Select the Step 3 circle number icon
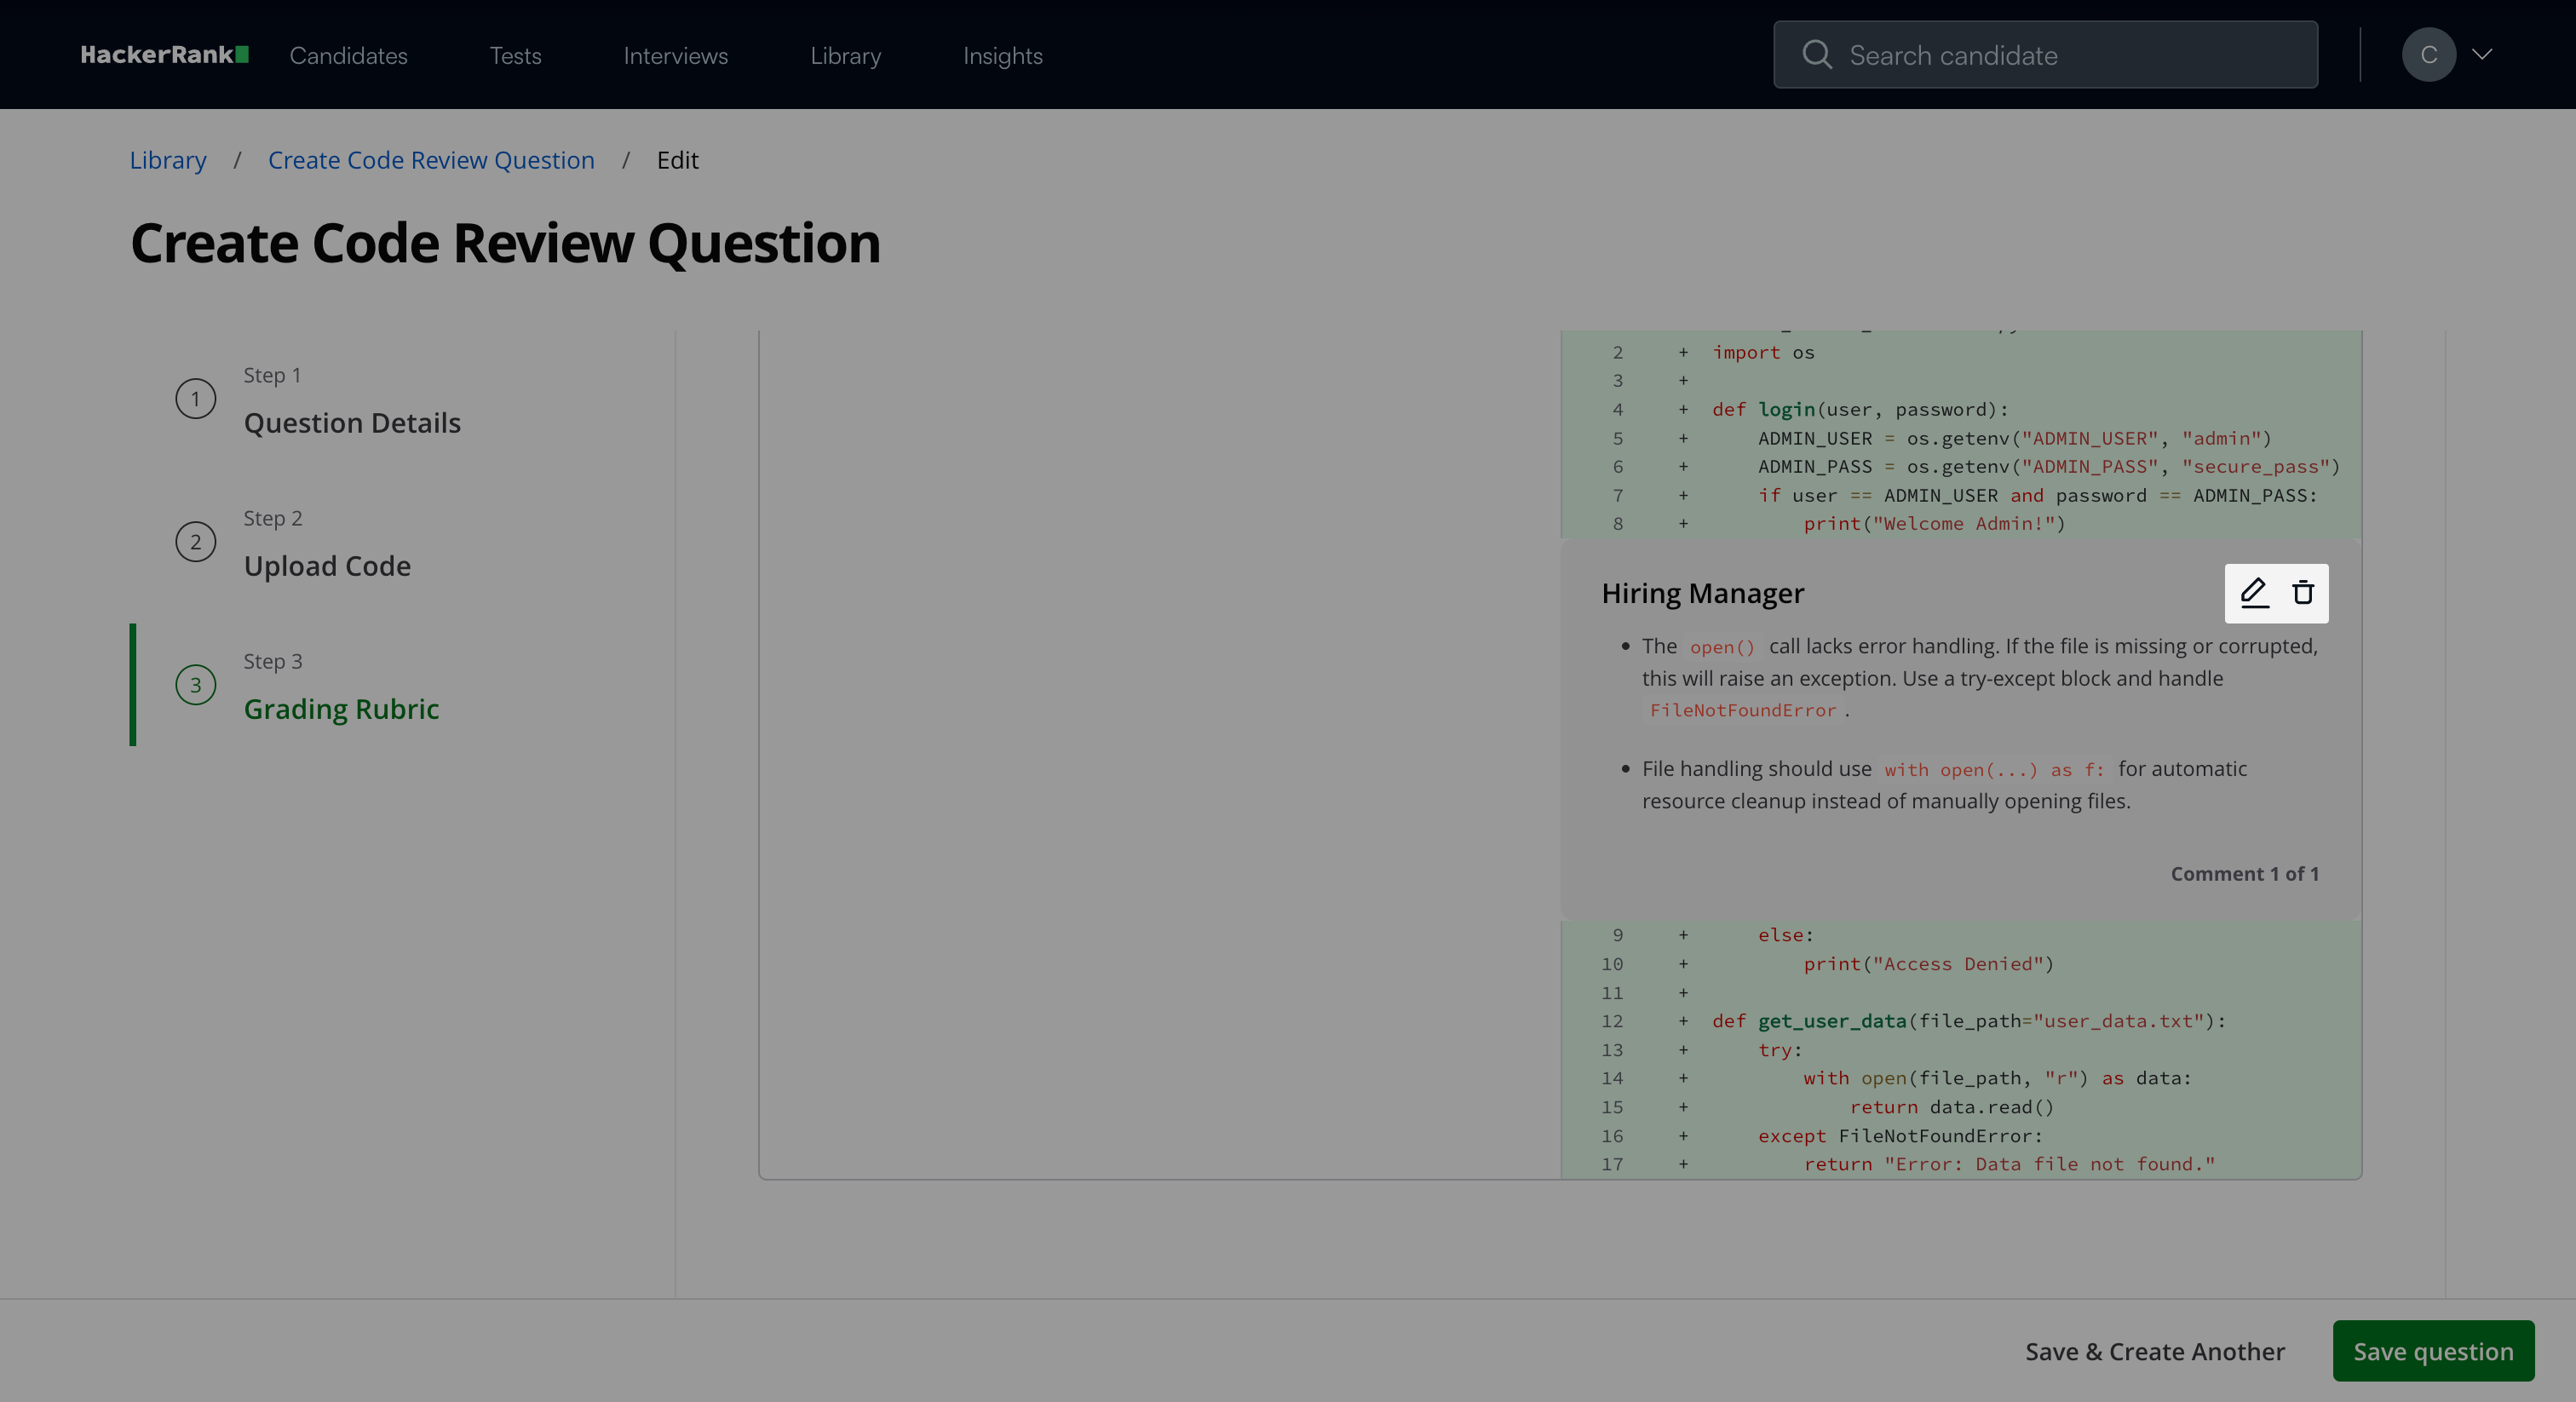2576x1402 pixels. (196, 685)
